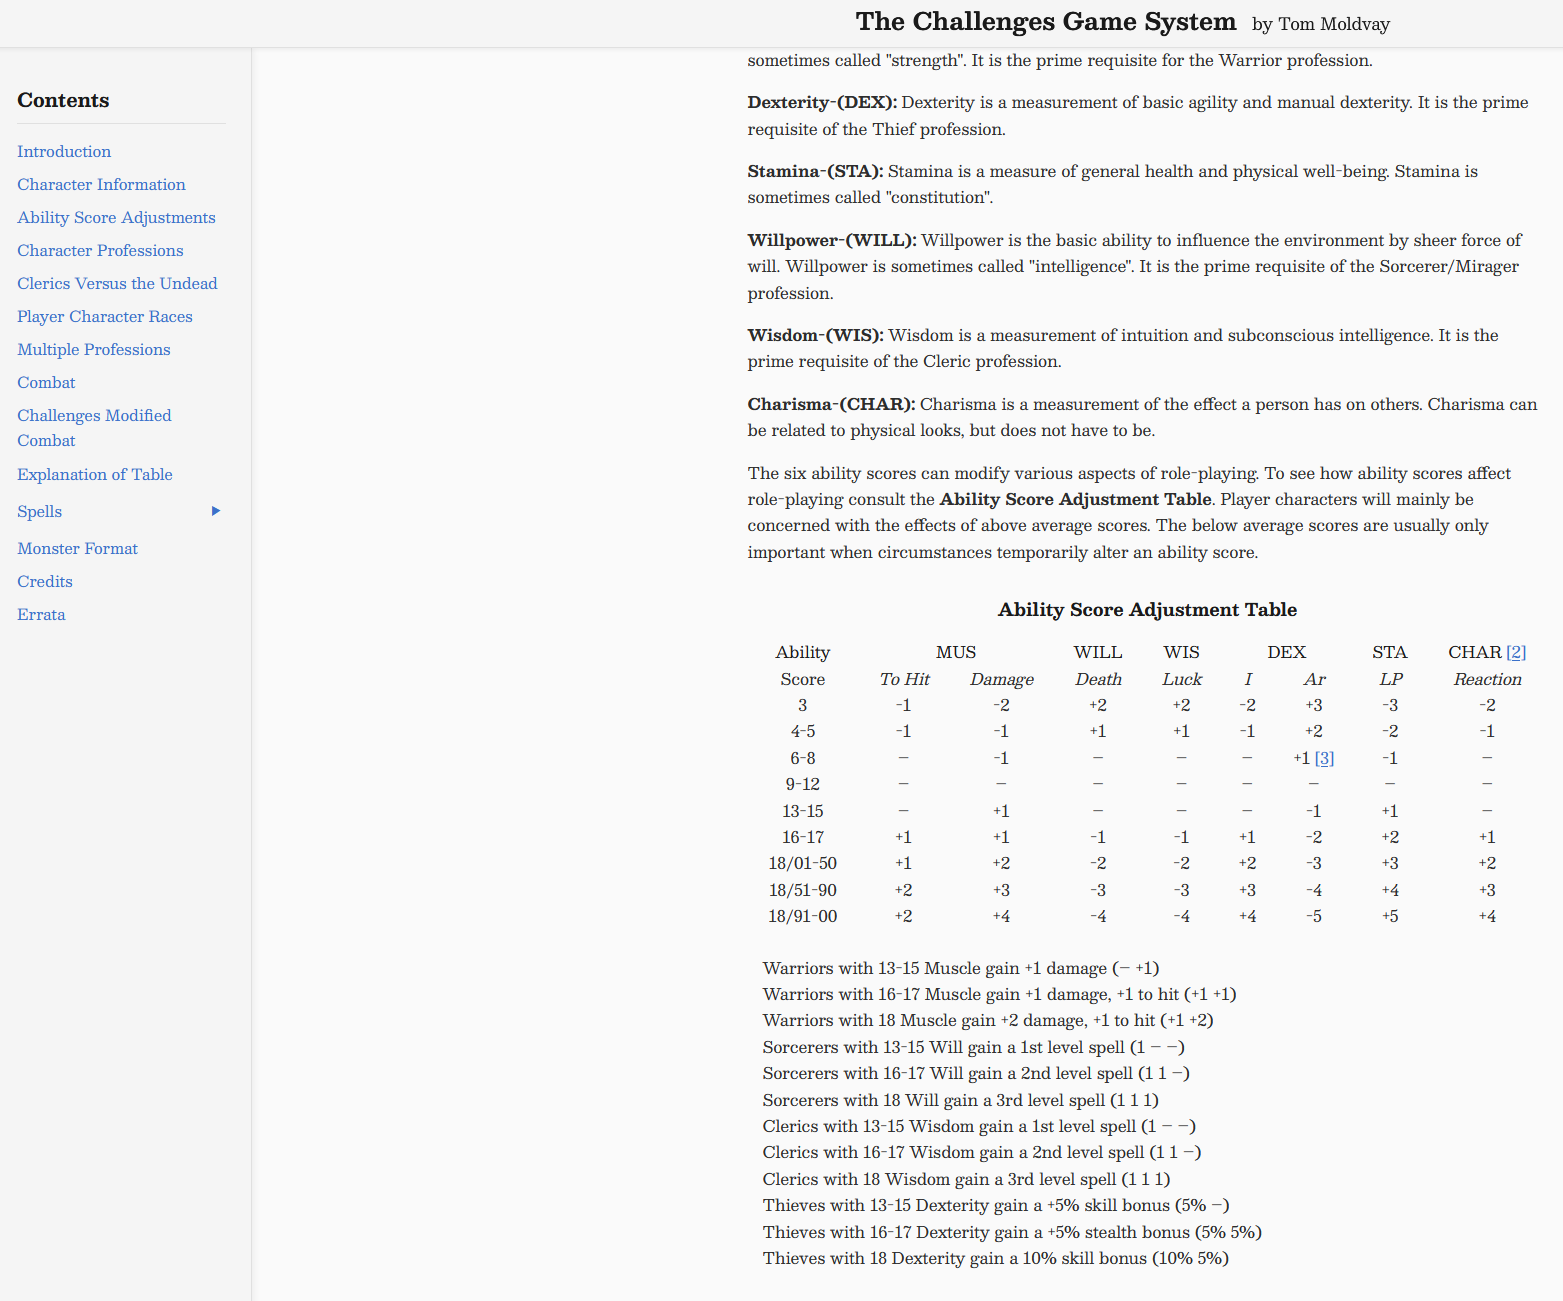This screenshot has height=1301, width=1563.
Task: Open the Credits link
Action: coord(45,581)
